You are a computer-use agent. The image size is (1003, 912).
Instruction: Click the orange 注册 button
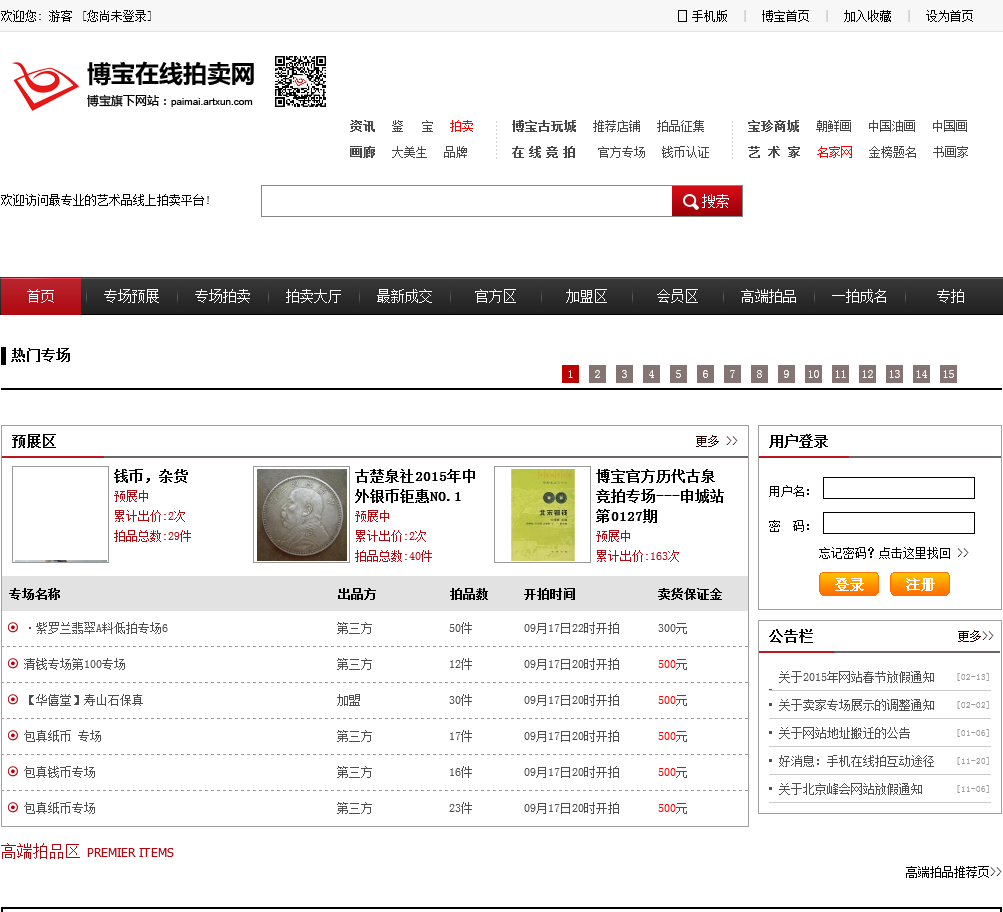click(919, 584)
